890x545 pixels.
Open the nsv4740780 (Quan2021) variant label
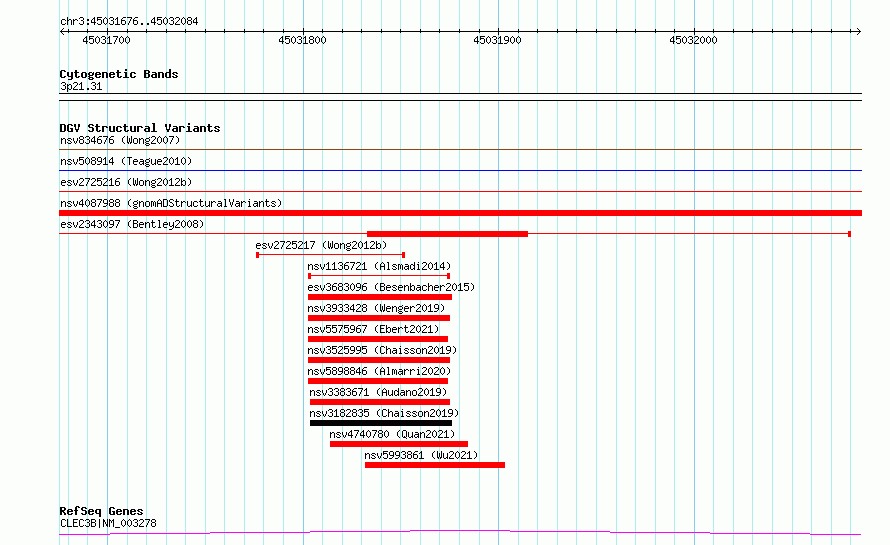392,434
